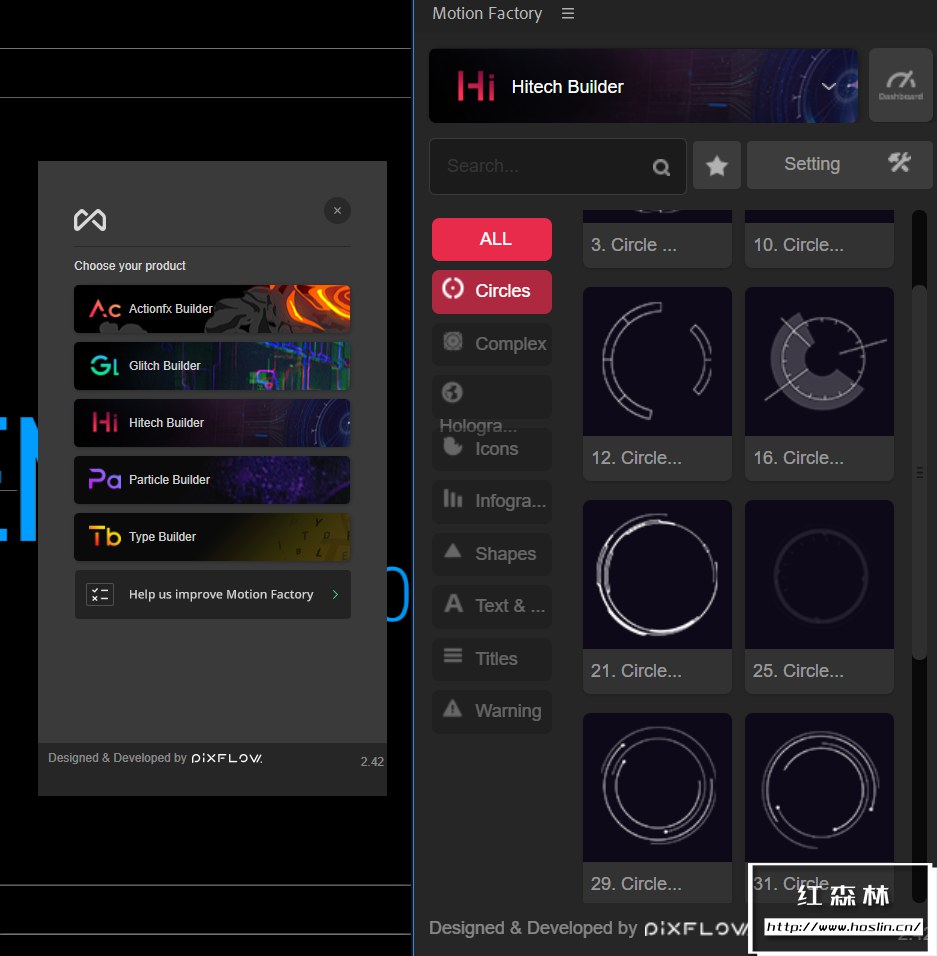
Task: Select the Shapes category
Action: pyautogui.click(x=492, y=554)
